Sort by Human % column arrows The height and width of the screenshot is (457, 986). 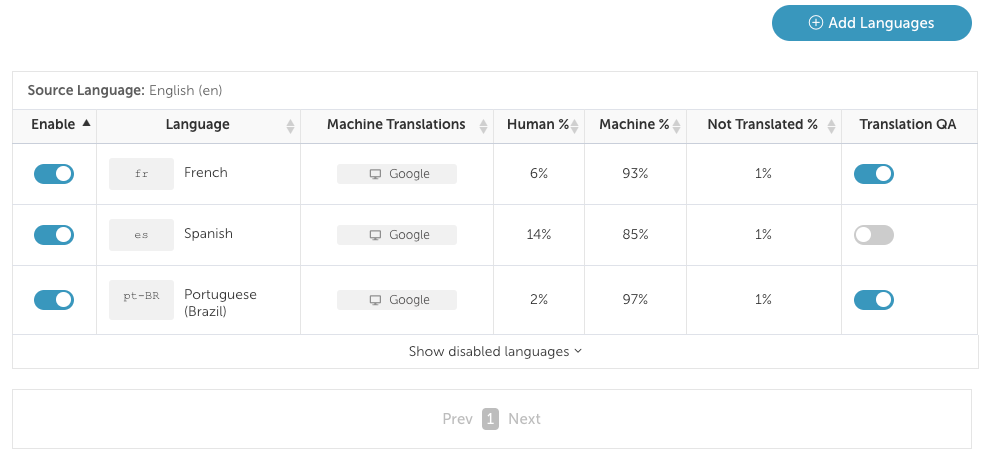(x=576, y=126)
